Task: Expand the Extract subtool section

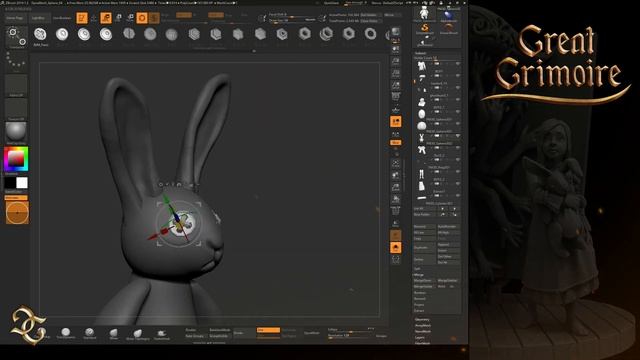Action: (x=419, y=311)
